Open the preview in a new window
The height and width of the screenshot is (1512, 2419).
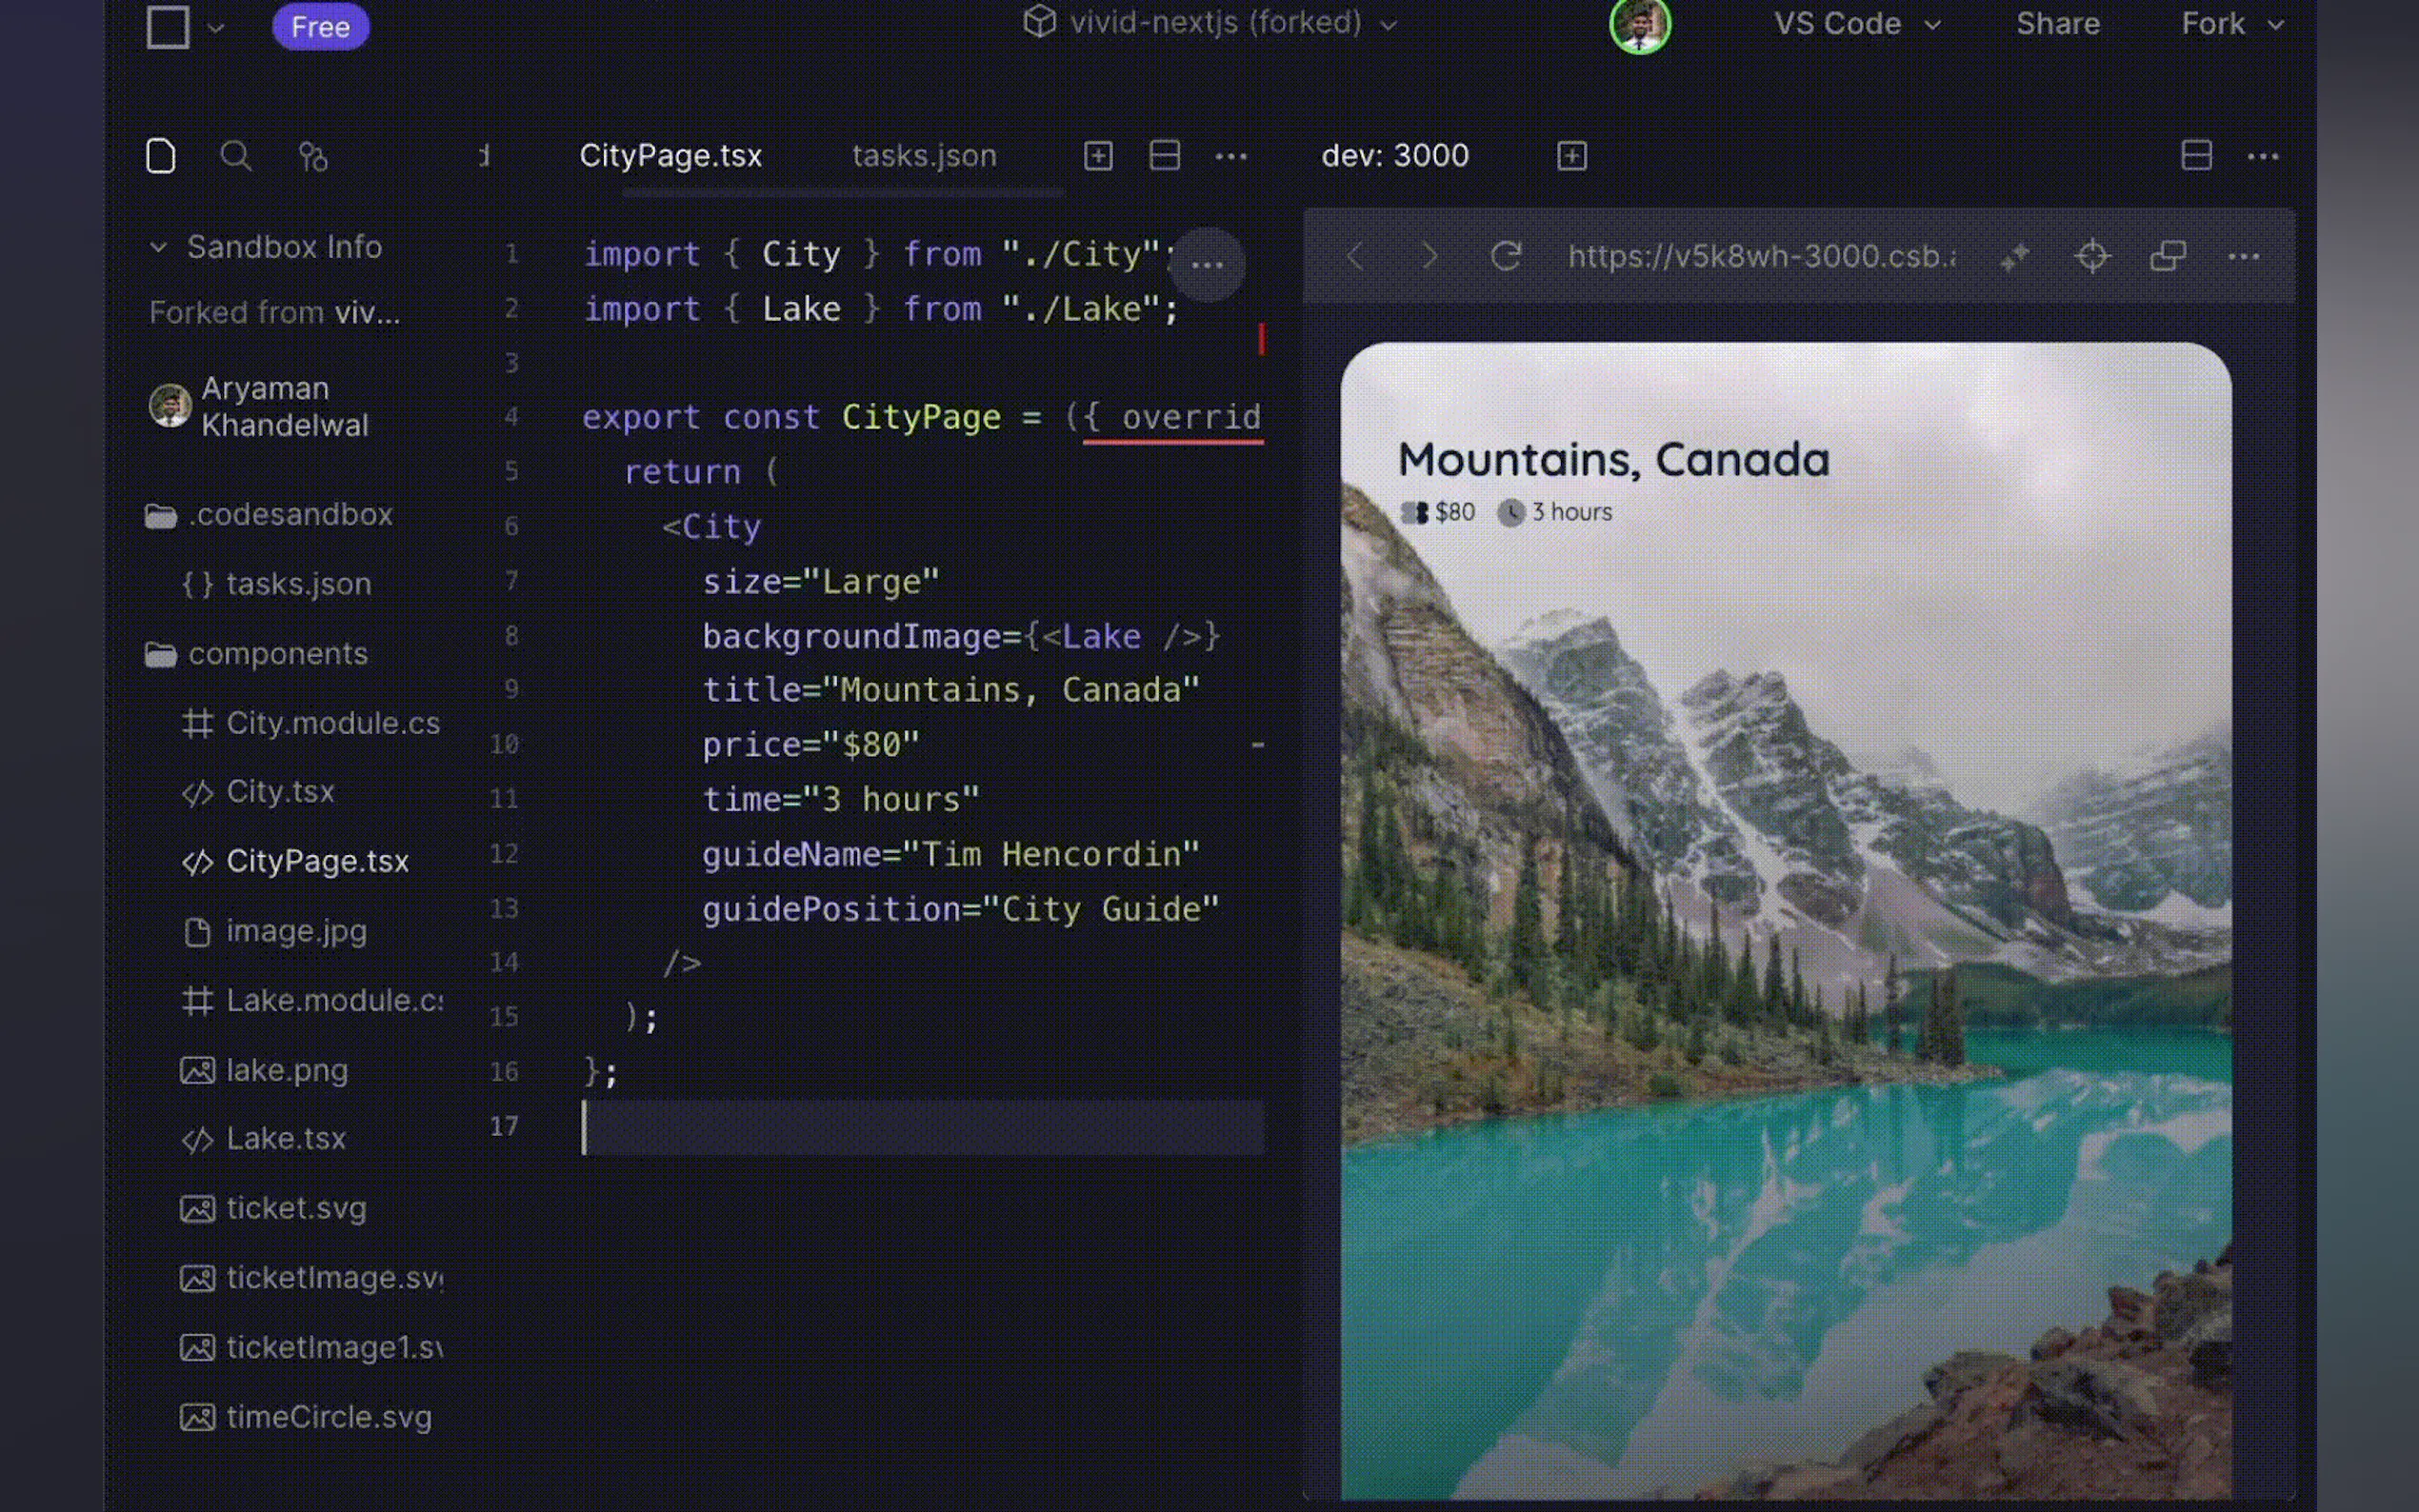[2167, 257]
